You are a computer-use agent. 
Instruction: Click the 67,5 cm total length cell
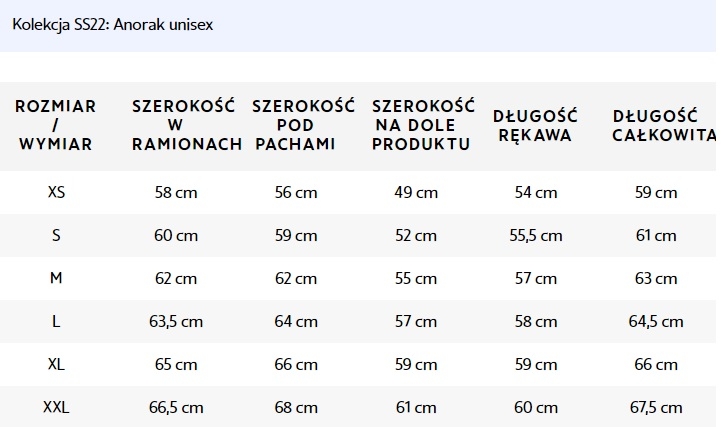(656, 407)
